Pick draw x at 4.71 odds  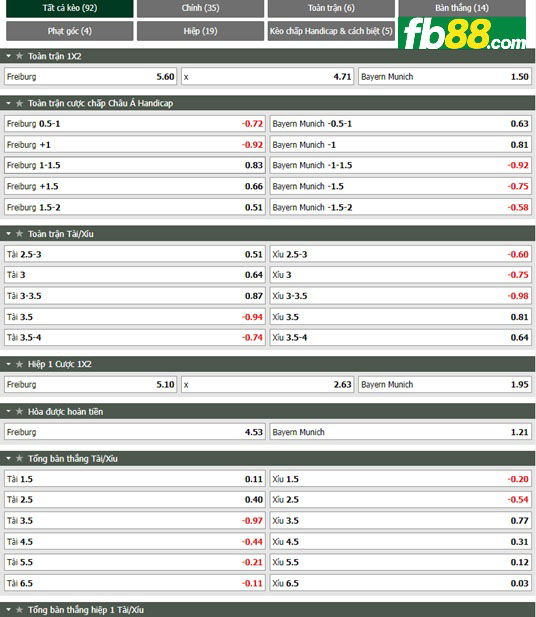pos(268,77)
